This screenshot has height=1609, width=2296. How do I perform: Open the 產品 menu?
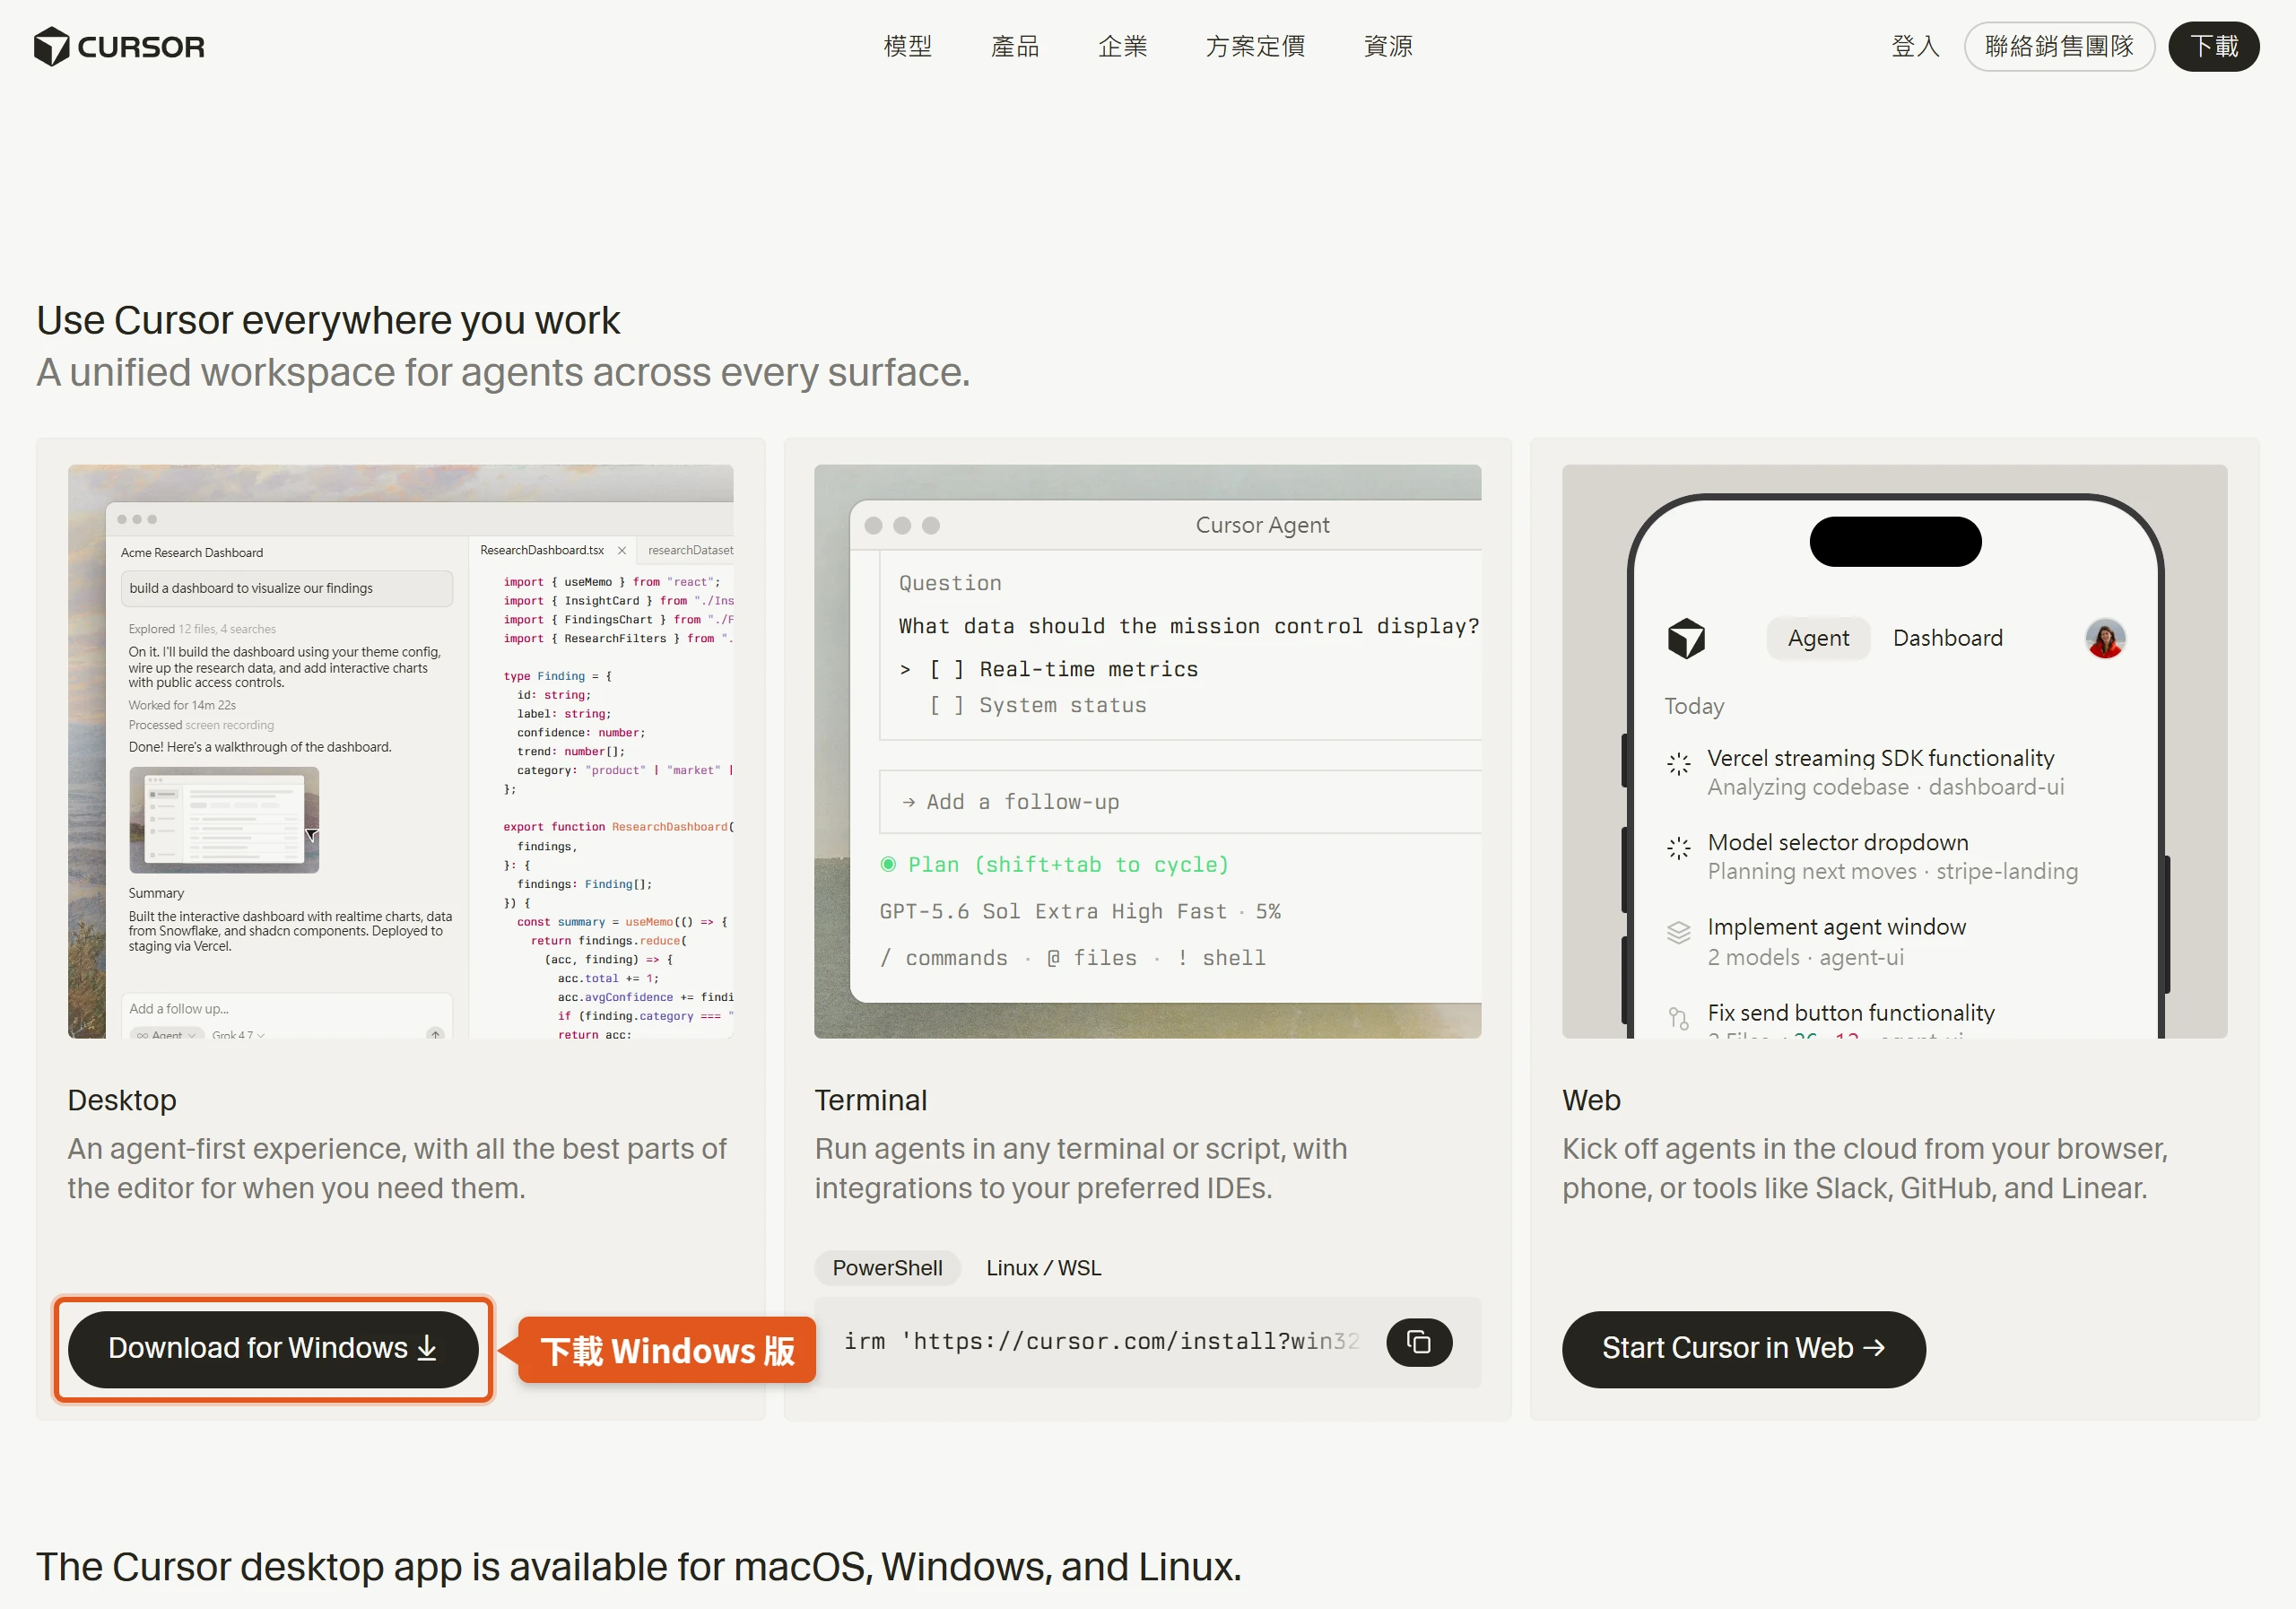pyautogui.click(x=1015, y=46)
